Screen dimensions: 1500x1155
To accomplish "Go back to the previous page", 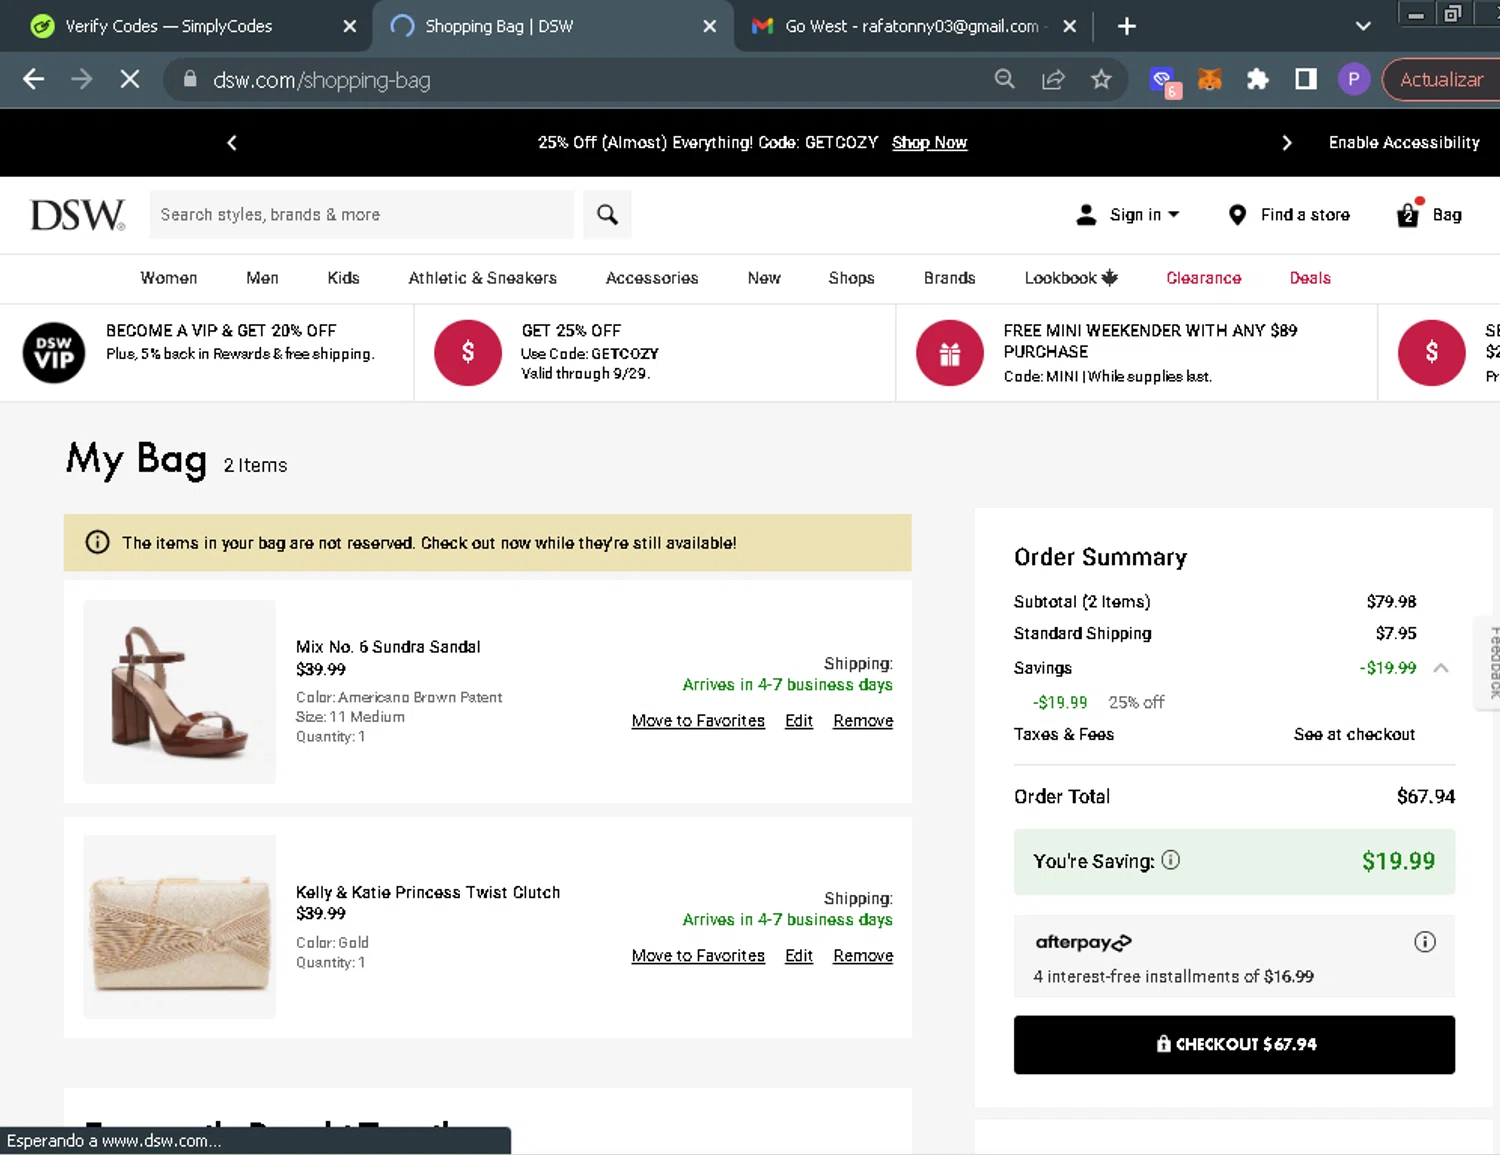I will (x=33, y=80).
